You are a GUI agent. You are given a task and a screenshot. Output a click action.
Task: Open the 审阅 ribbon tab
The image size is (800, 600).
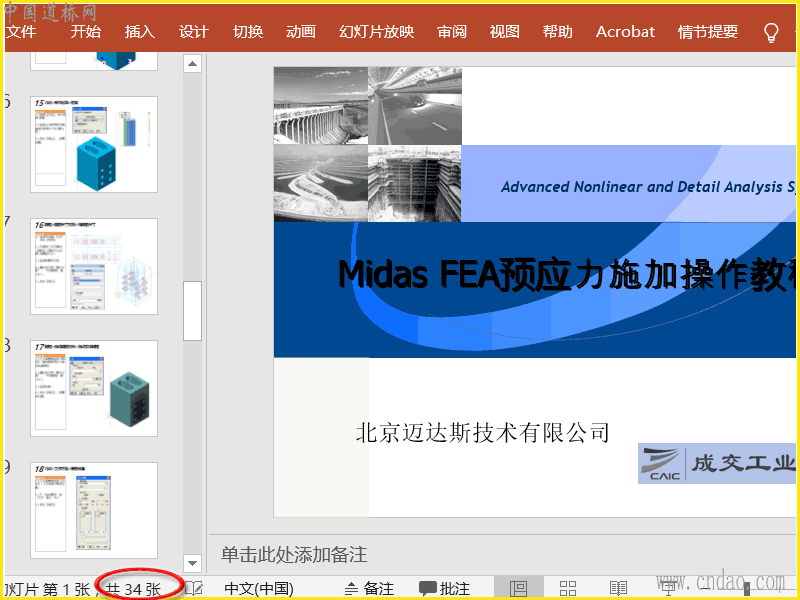coord(452,32)
